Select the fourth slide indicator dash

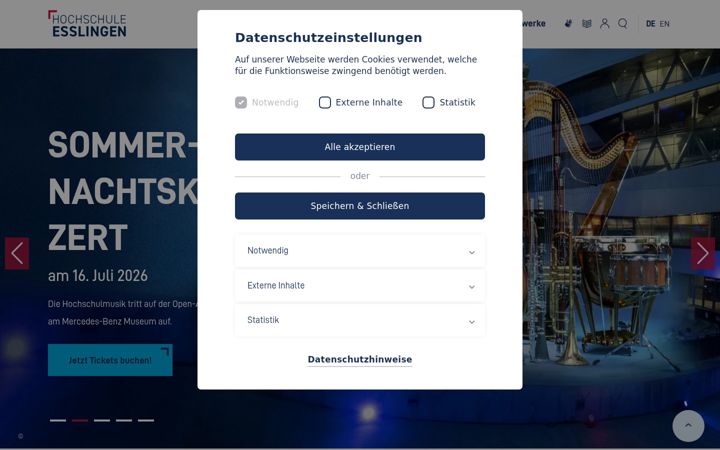[x=124, y=420]
